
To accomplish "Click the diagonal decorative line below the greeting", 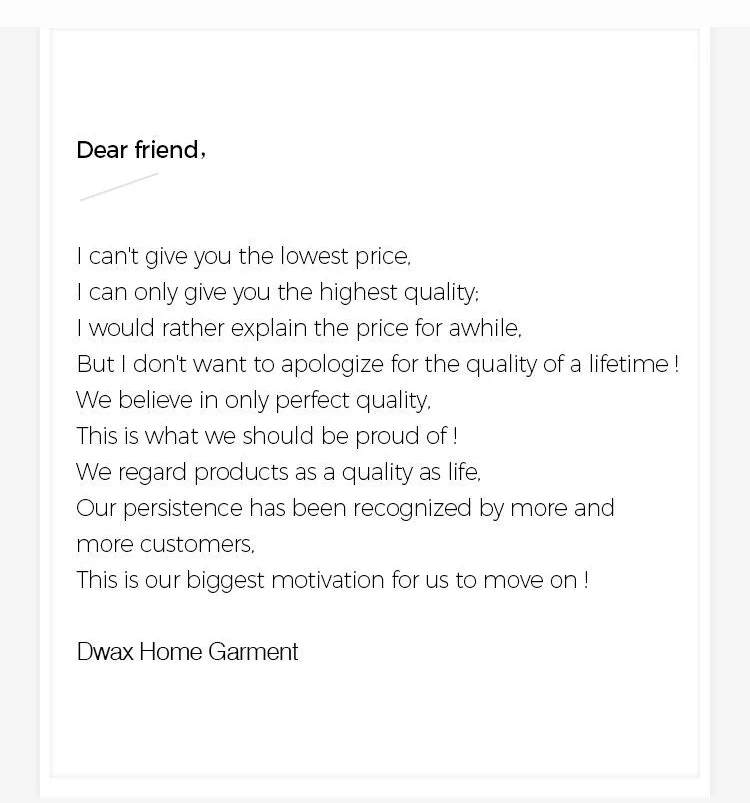I will click(x=119, y=187).
